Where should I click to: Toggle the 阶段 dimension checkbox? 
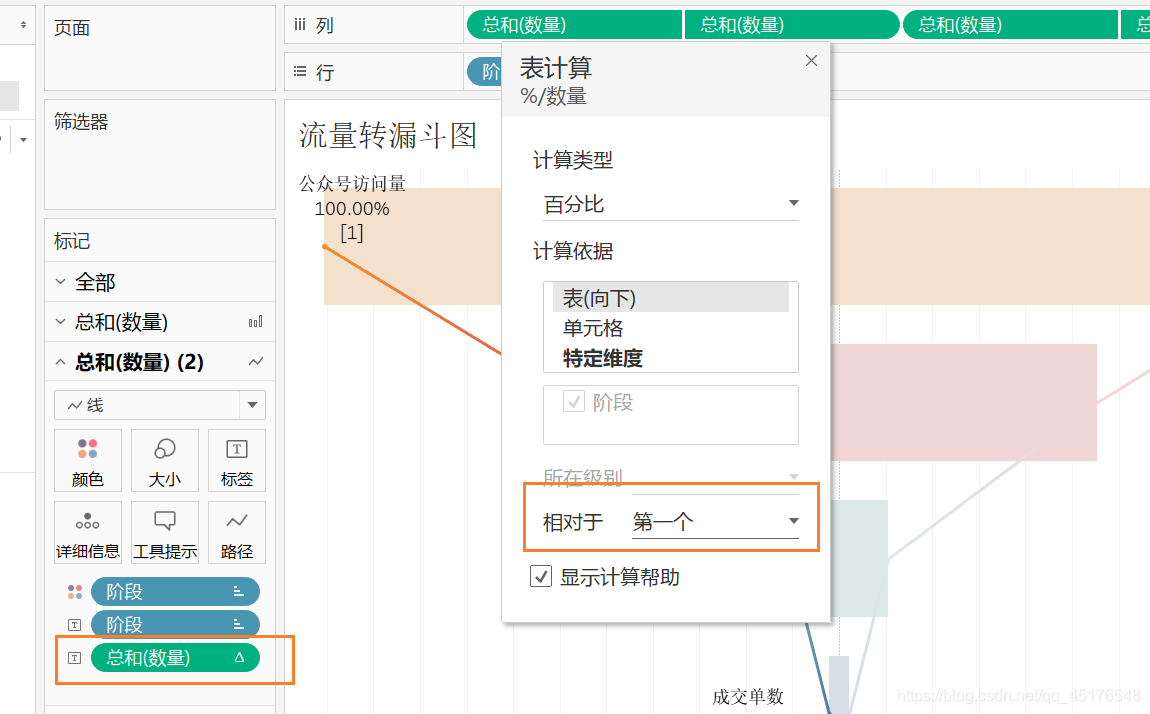click(574, 401)
